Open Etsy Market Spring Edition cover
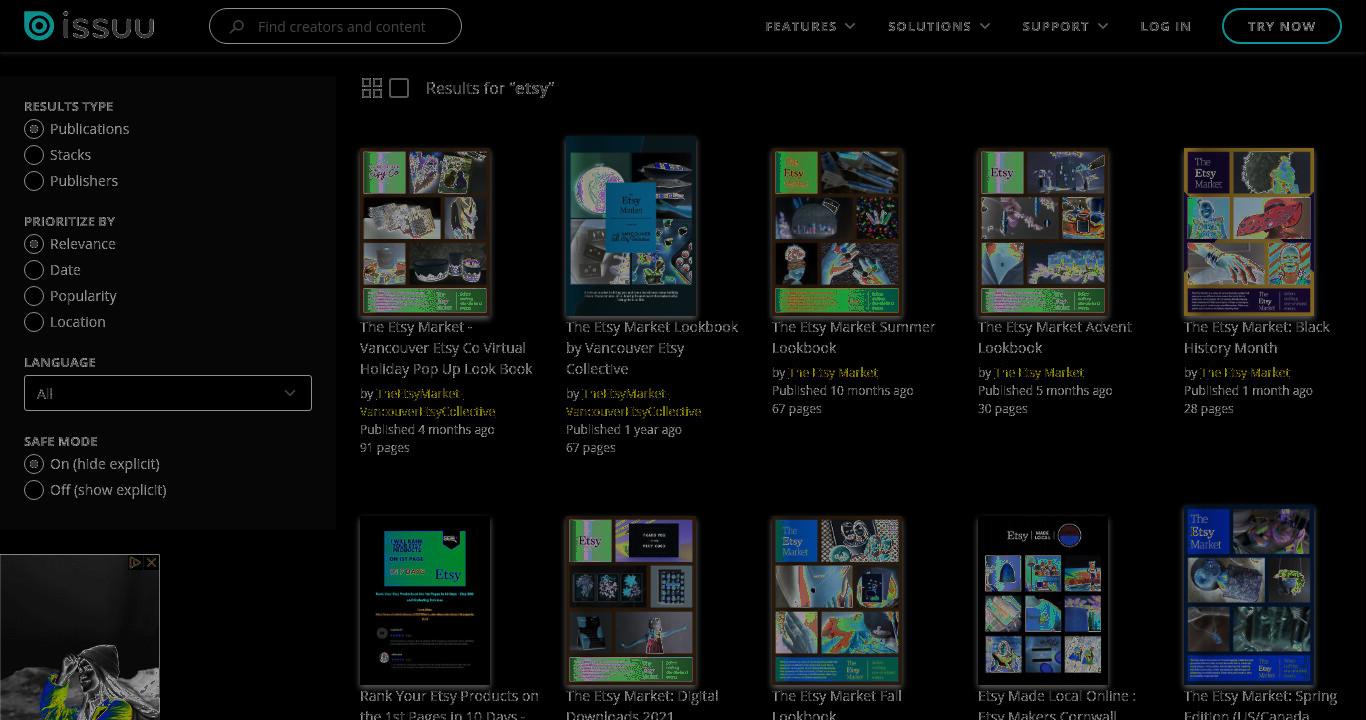1366x720 pixels. coord(1249,597)
